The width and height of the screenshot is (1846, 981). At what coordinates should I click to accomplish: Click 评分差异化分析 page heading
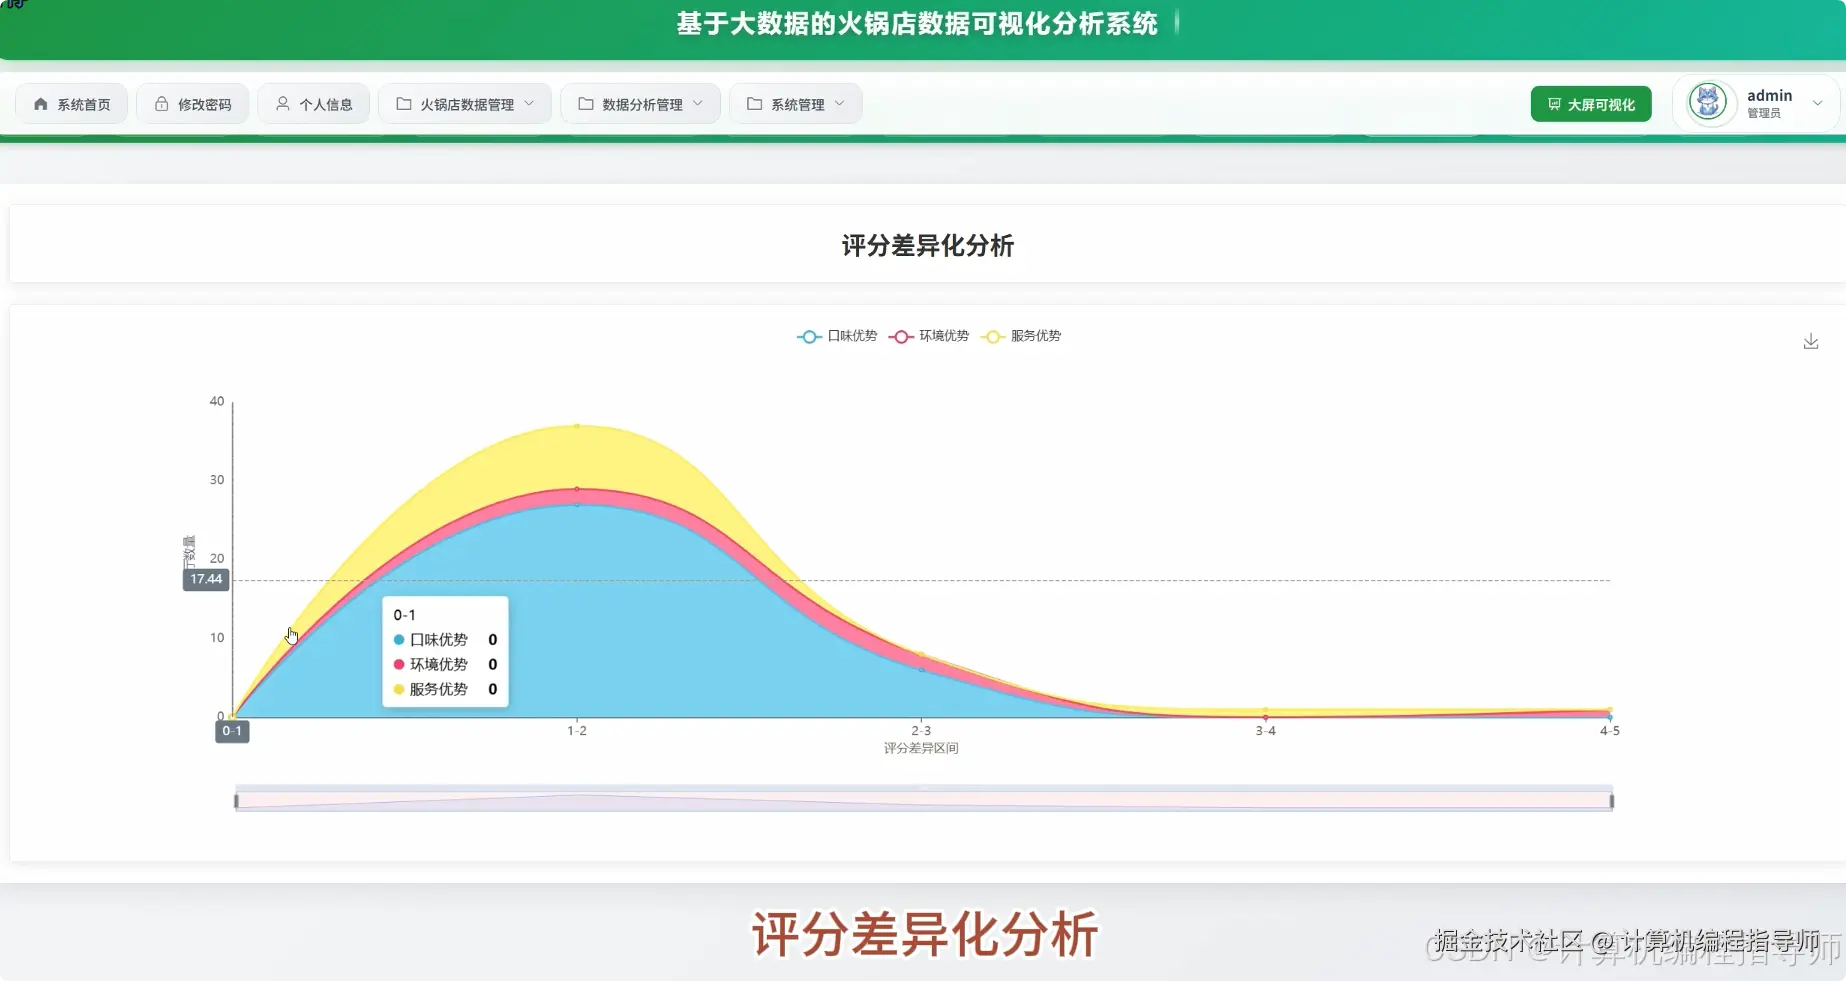(928, 246)
